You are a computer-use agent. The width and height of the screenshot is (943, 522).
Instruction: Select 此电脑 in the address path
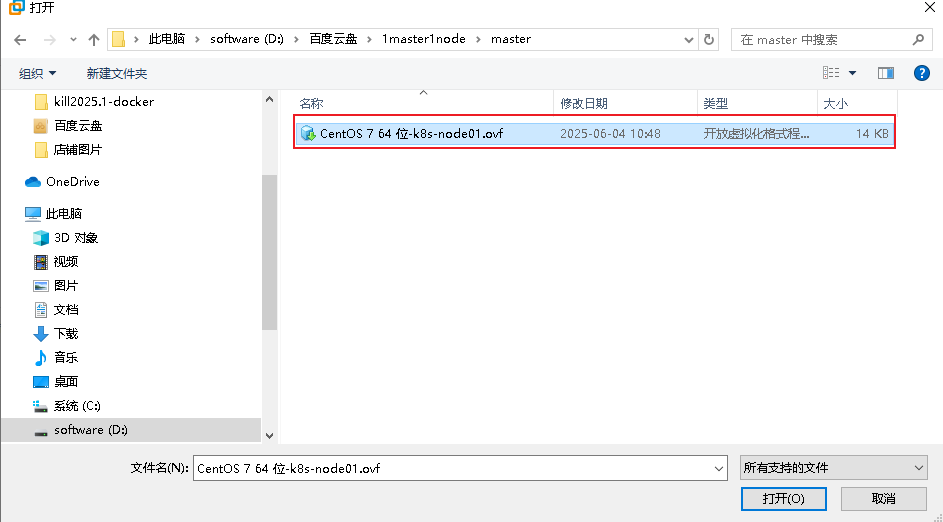[167, 39]
